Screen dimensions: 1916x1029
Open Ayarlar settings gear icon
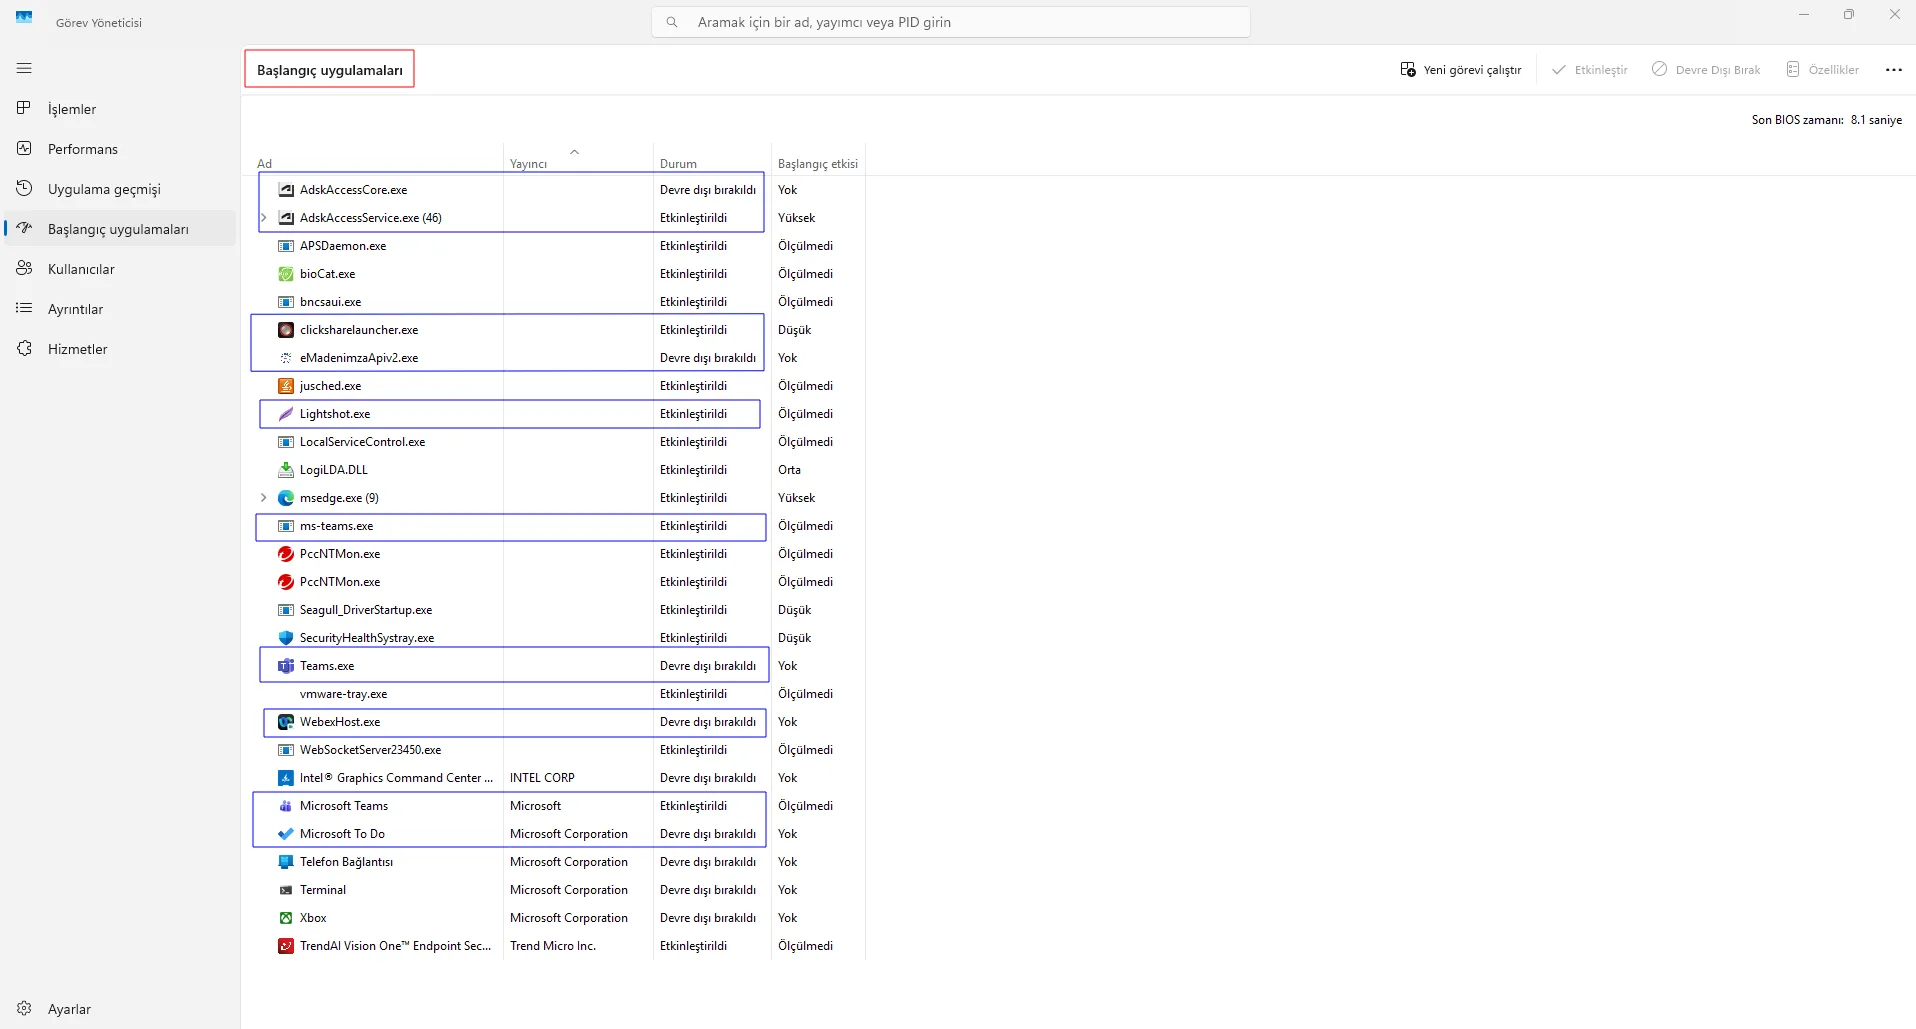coord(24,1008)
